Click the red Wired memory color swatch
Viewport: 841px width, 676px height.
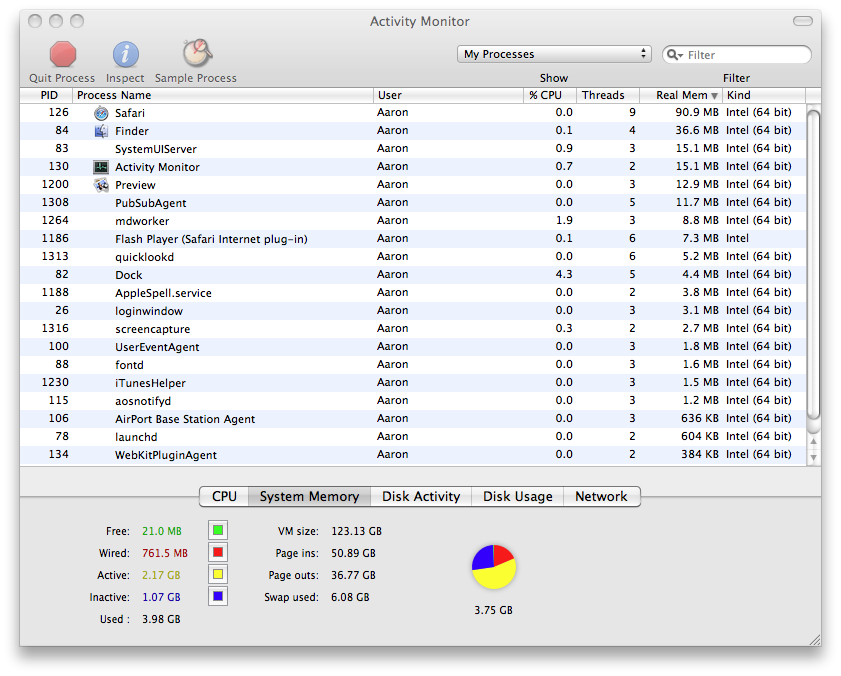[218, 552]
